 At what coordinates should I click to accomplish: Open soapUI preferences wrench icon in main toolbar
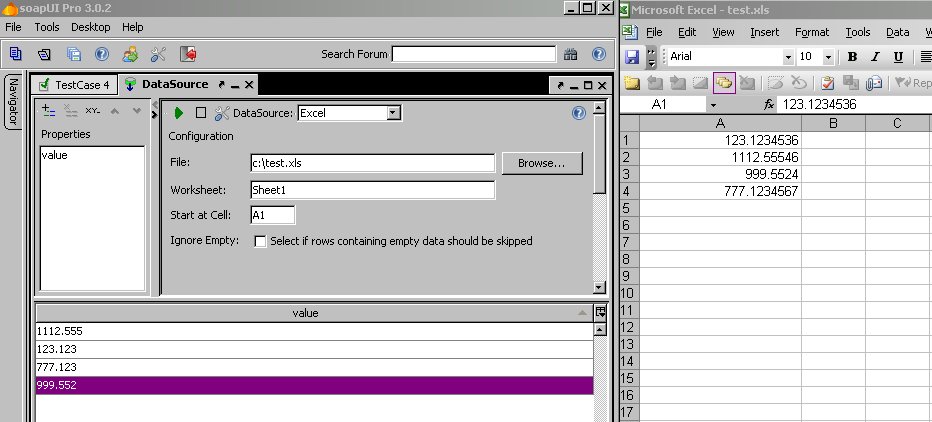point(158,54)
